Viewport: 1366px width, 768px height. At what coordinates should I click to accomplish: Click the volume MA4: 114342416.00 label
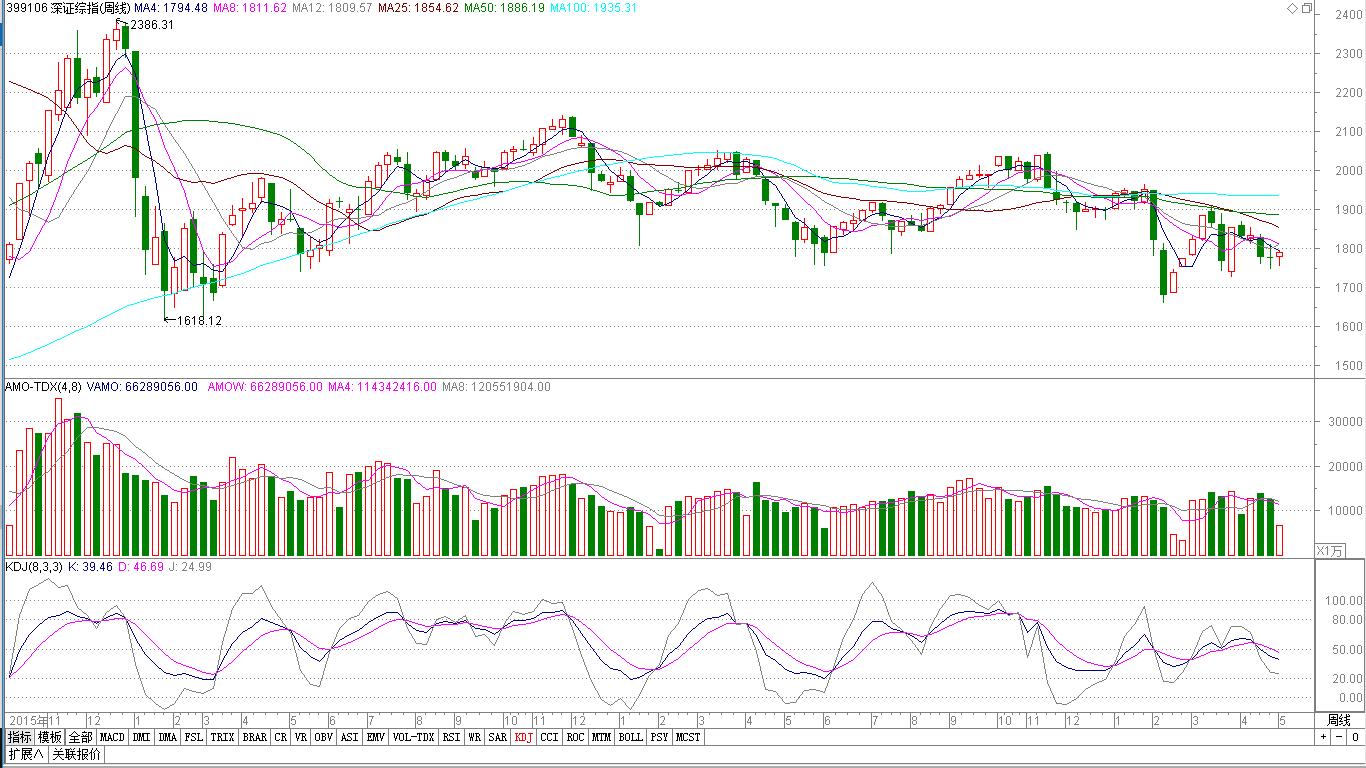click(382, 387)
